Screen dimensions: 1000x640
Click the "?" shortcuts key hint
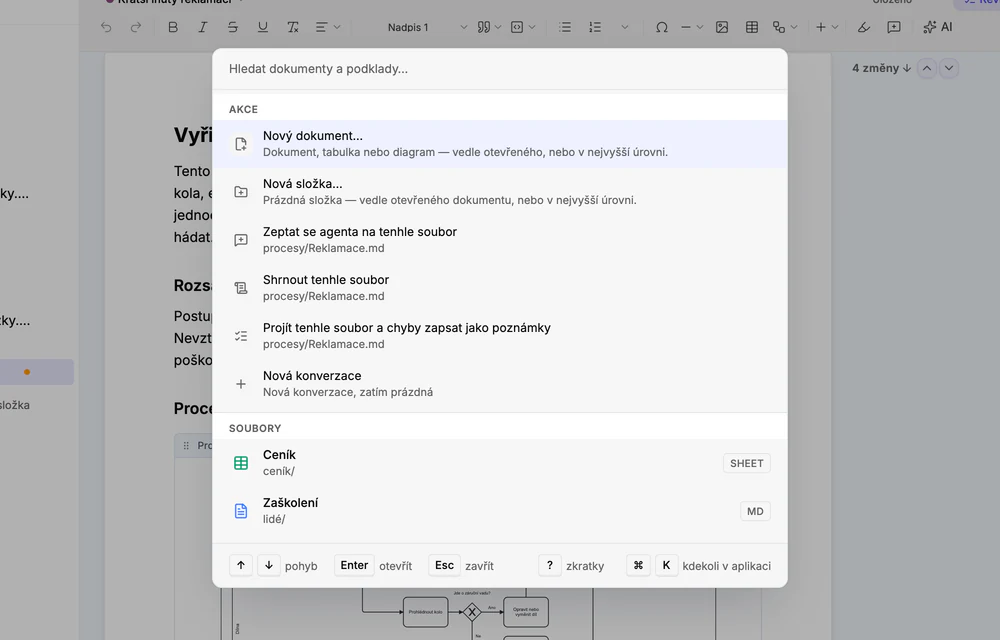click(550, 565)
